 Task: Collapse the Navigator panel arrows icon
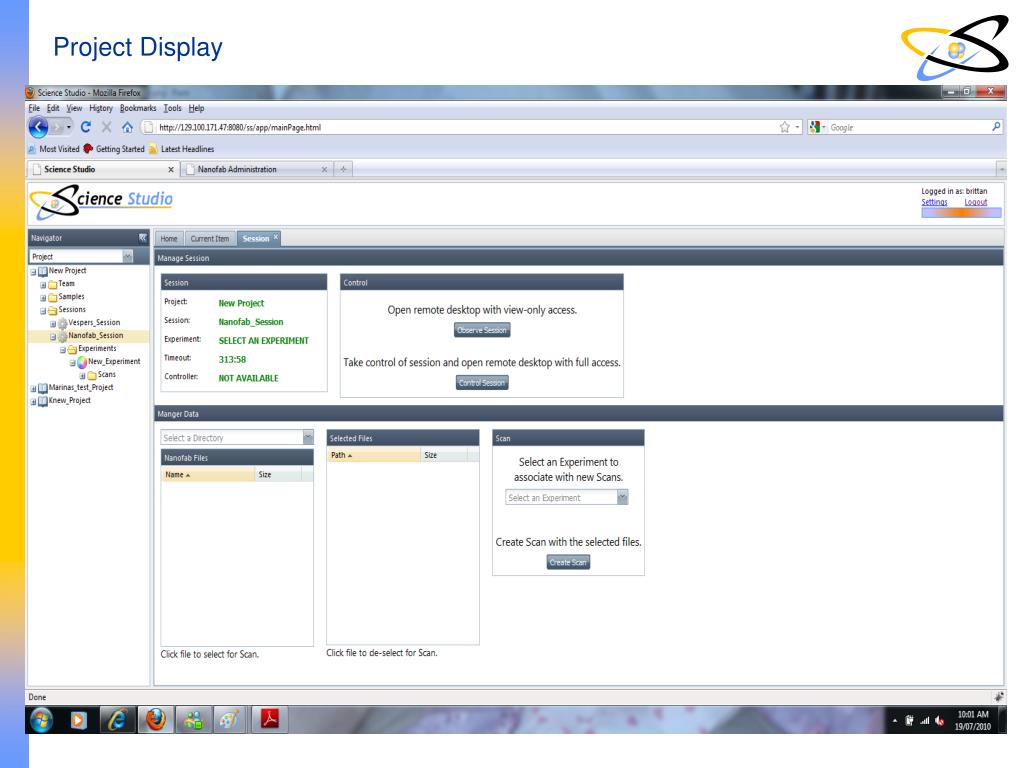click(x=142, y=238)
